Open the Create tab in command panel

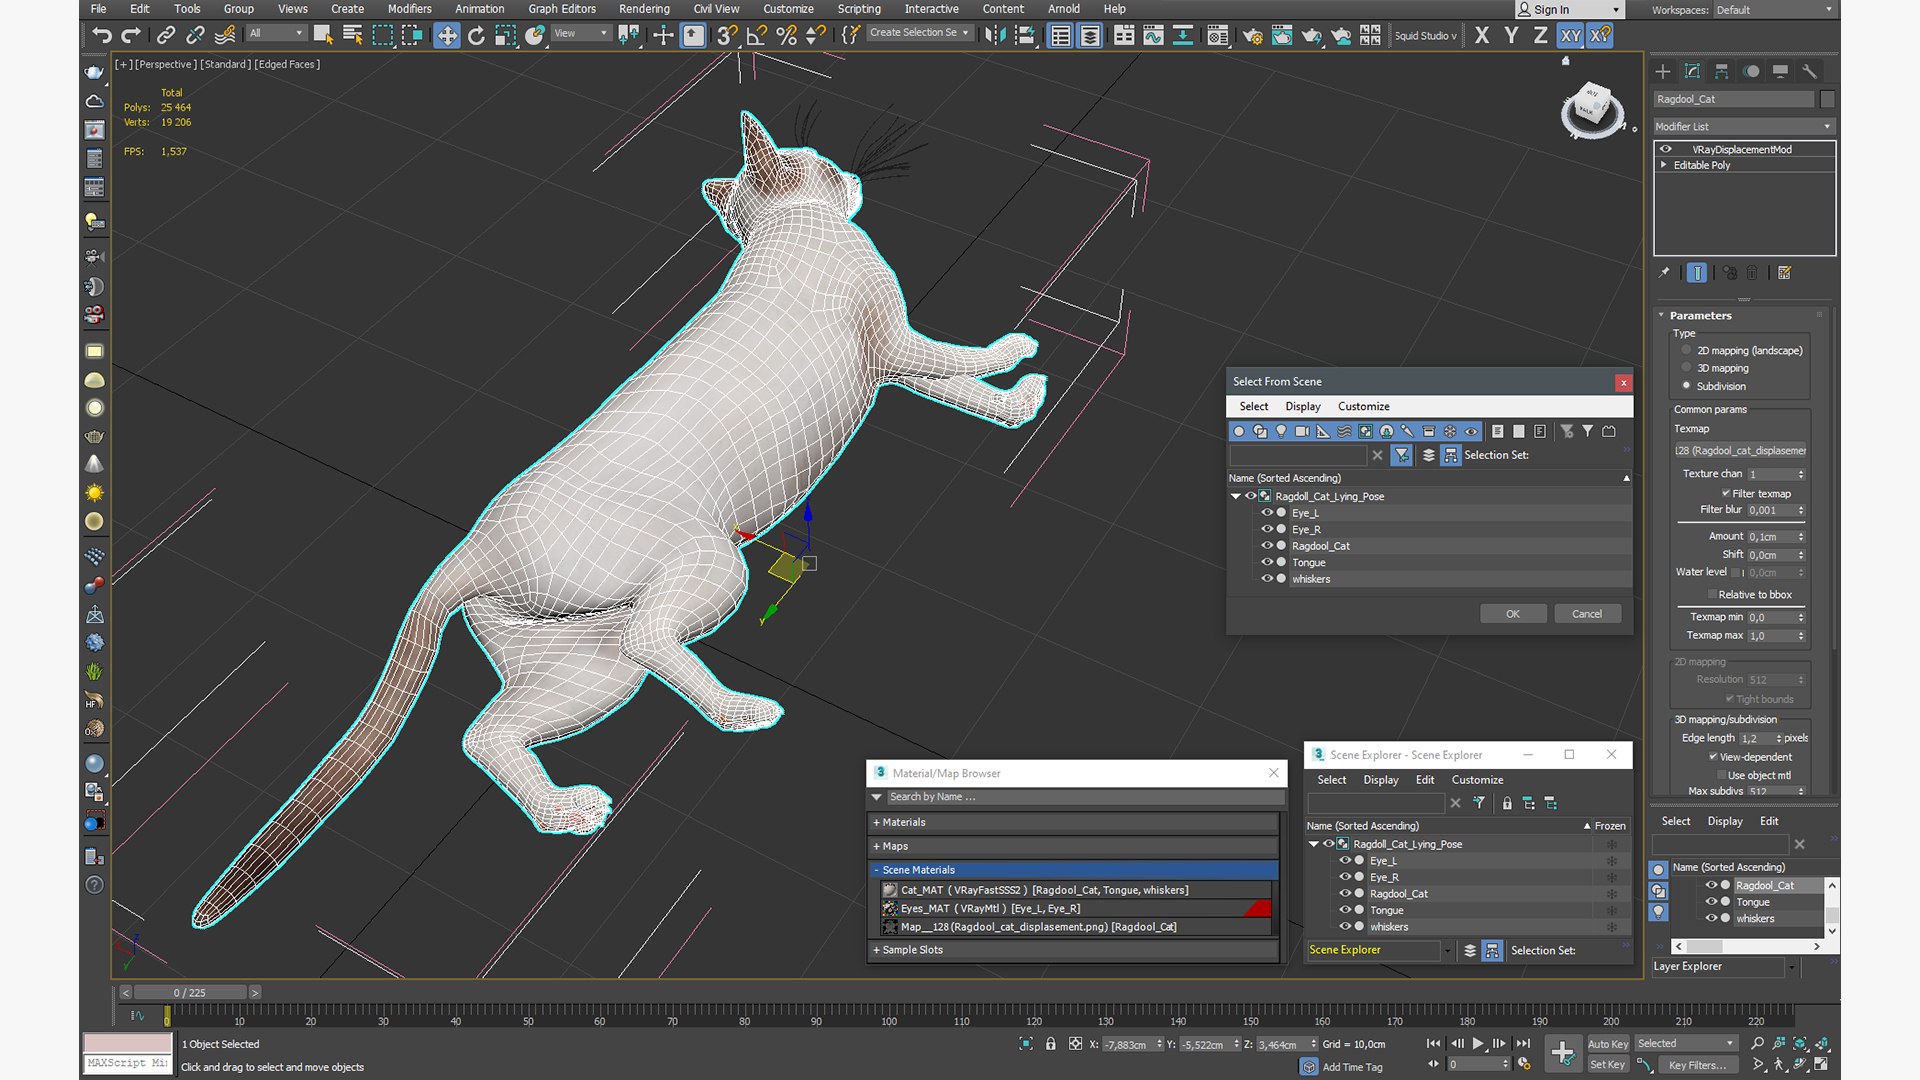coord(1663,71)
